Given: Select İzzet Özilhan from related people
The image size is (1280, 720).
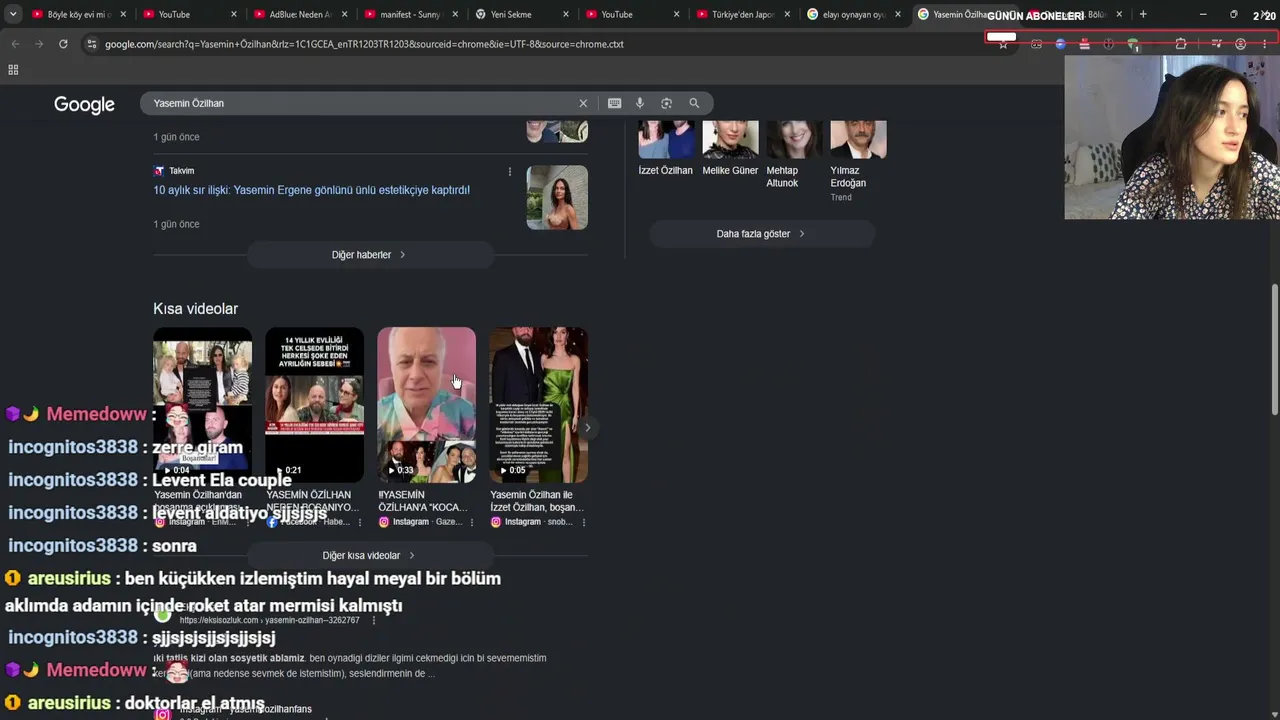Looking at the screenshot, I should [665, 148].
